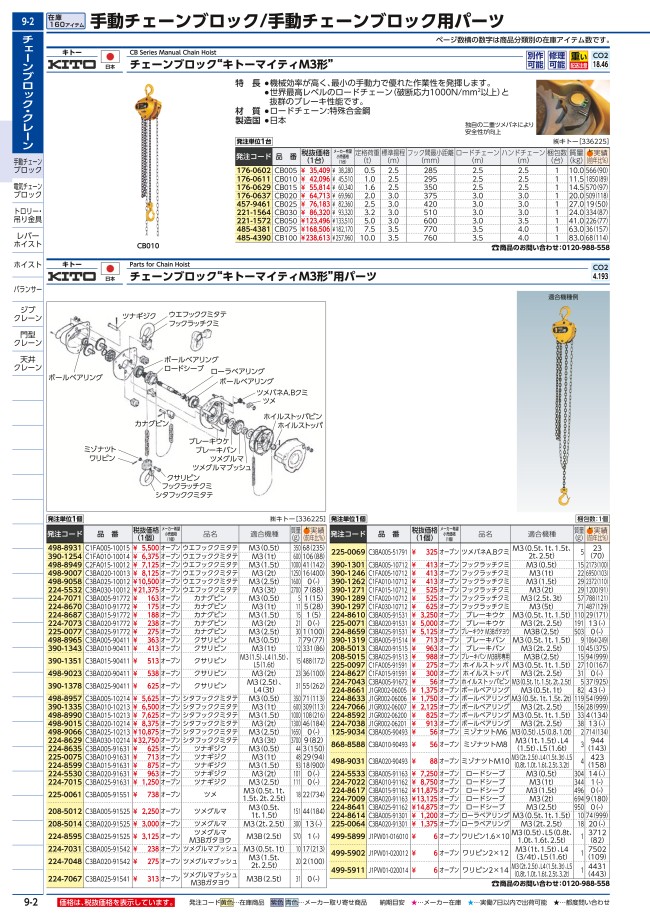Click the ロードシーブ label in the exploded diagram
Image resolution: width=650 pixels, height=919 pixels.
183,368
